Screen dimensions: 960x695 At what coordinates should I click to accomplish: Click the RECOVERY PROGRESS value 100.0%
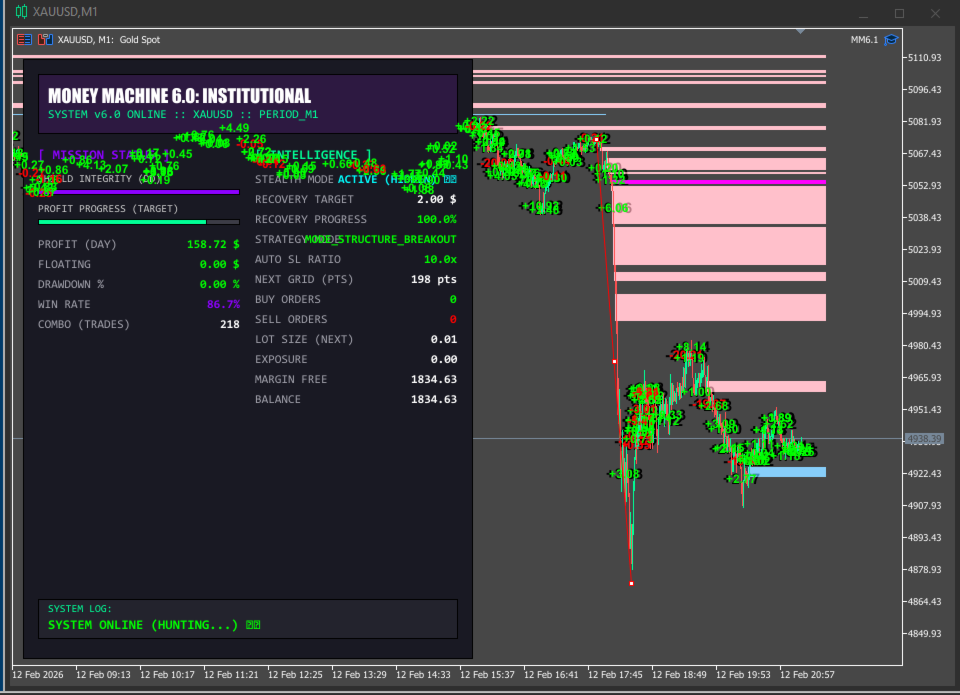click(x=437, y=219)
